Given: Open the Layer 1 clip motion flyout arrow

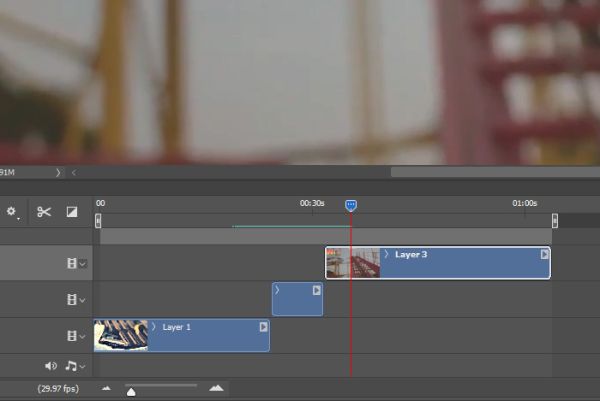Looking at the screenshot, I should [x=263, y=327].
